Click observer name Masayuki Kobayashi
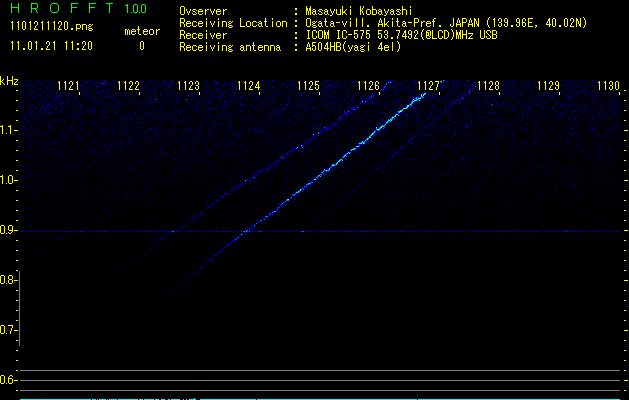 pos(359,11)
